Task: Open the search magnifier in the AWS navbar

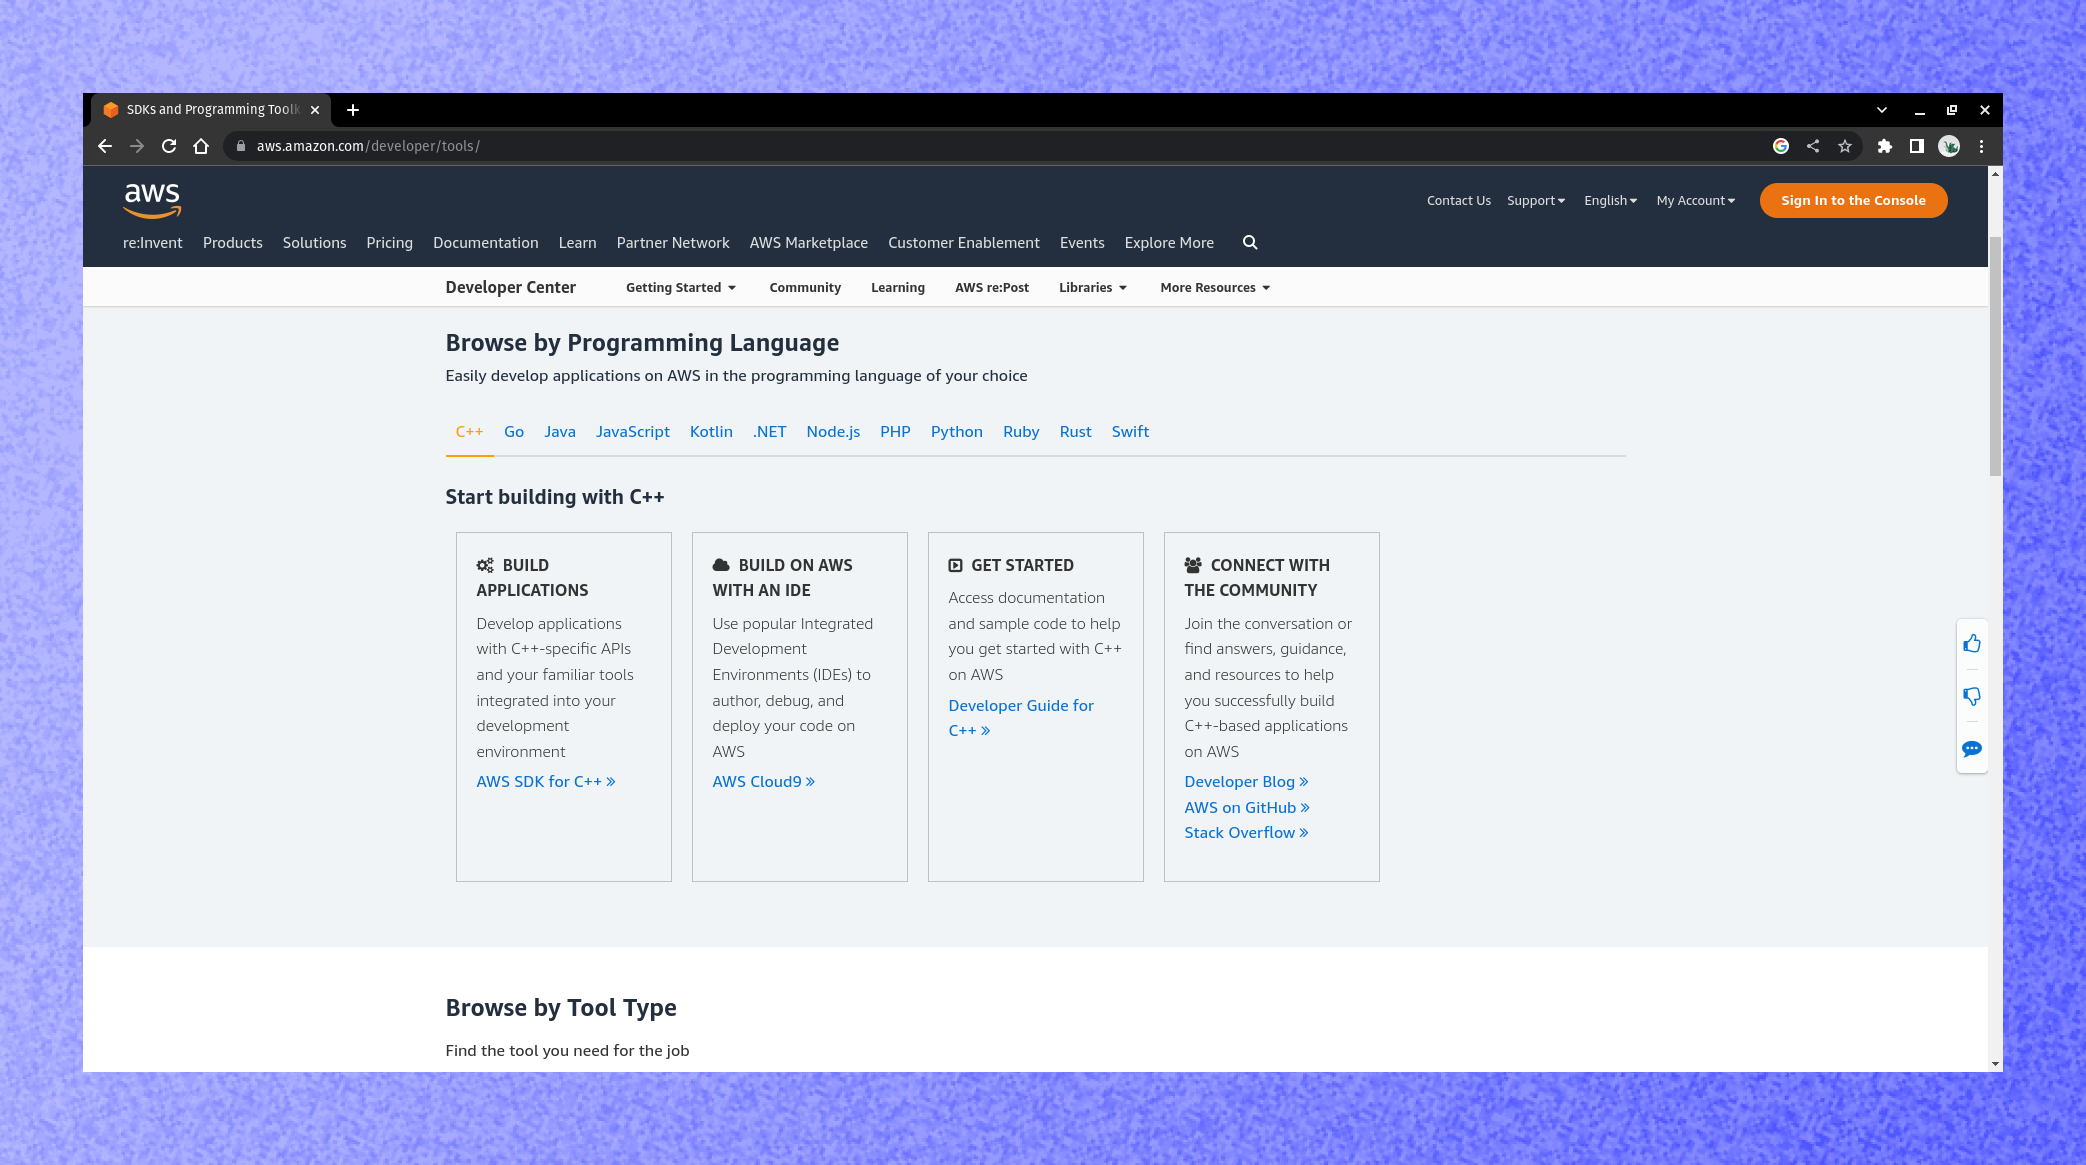Action: [x=1250, y=242]
